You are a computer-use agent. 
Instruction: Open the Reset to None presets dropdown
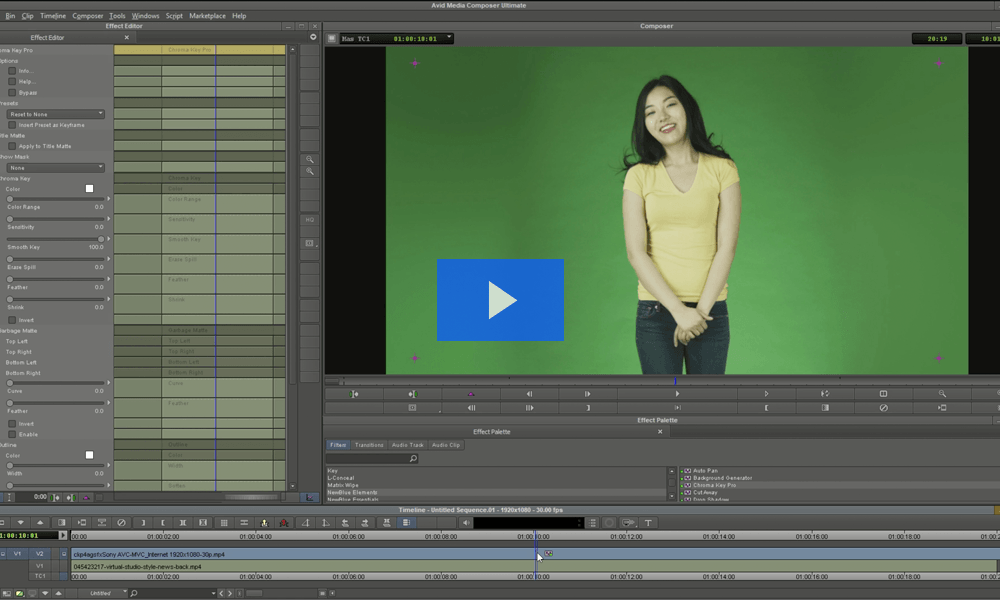click(x=55, y=114)
